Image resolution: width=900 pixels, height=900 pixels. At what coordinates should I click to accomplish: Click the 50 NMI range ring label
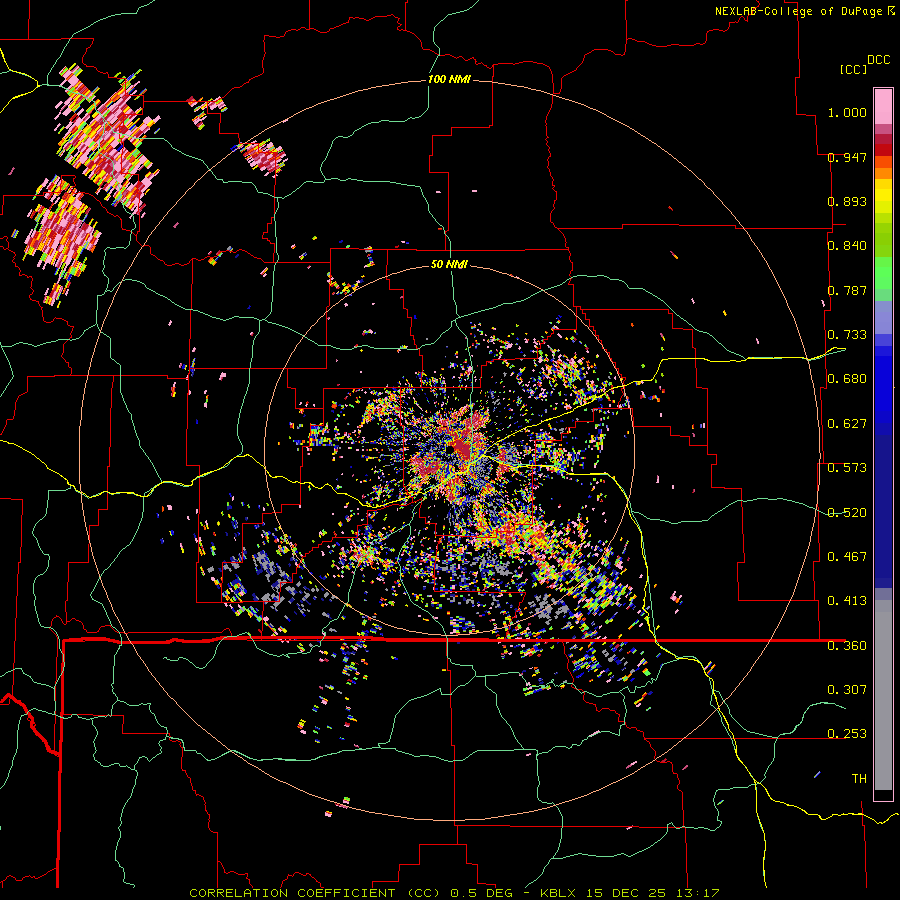pos(449,264)
